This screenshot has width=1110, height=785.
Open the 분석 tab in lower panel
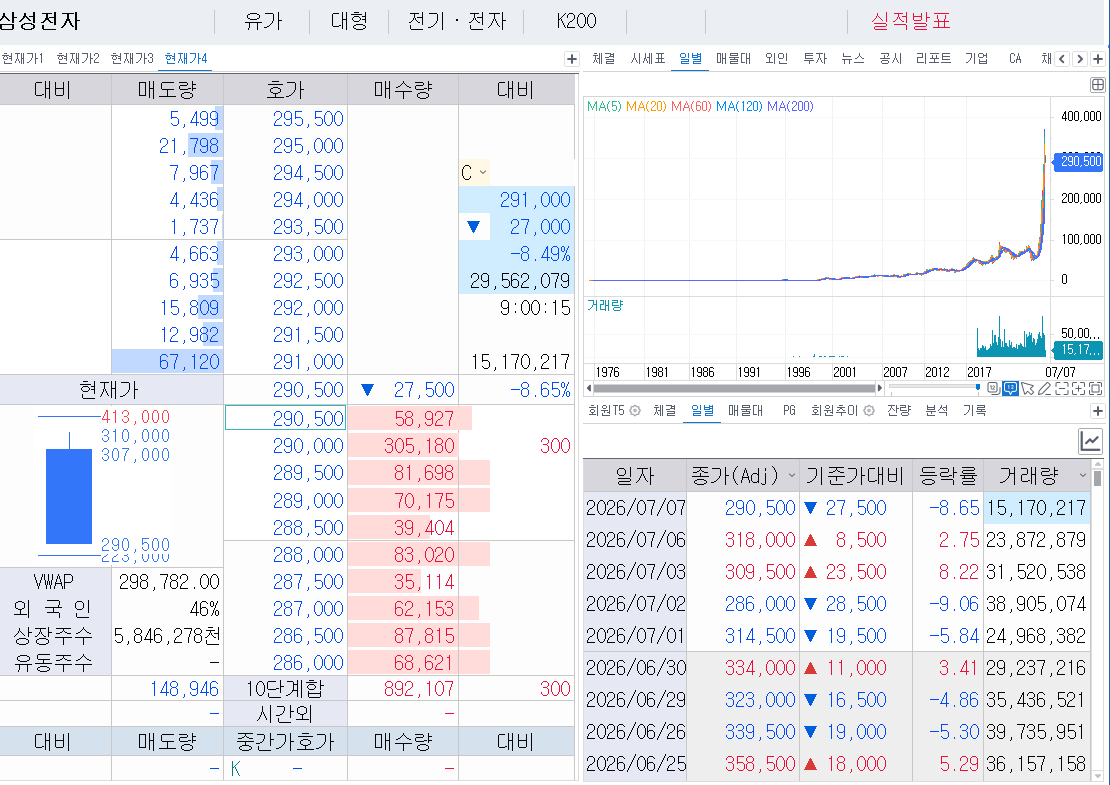pyautogui.click(x=937, y=411)
